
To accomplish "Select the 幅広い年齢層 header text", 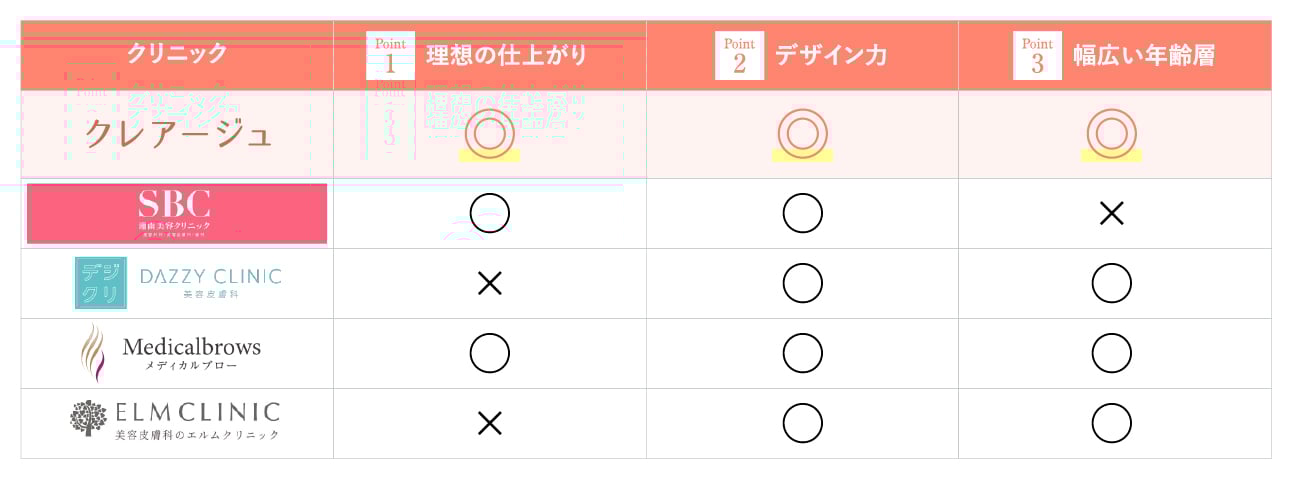I will [1144, 55].
